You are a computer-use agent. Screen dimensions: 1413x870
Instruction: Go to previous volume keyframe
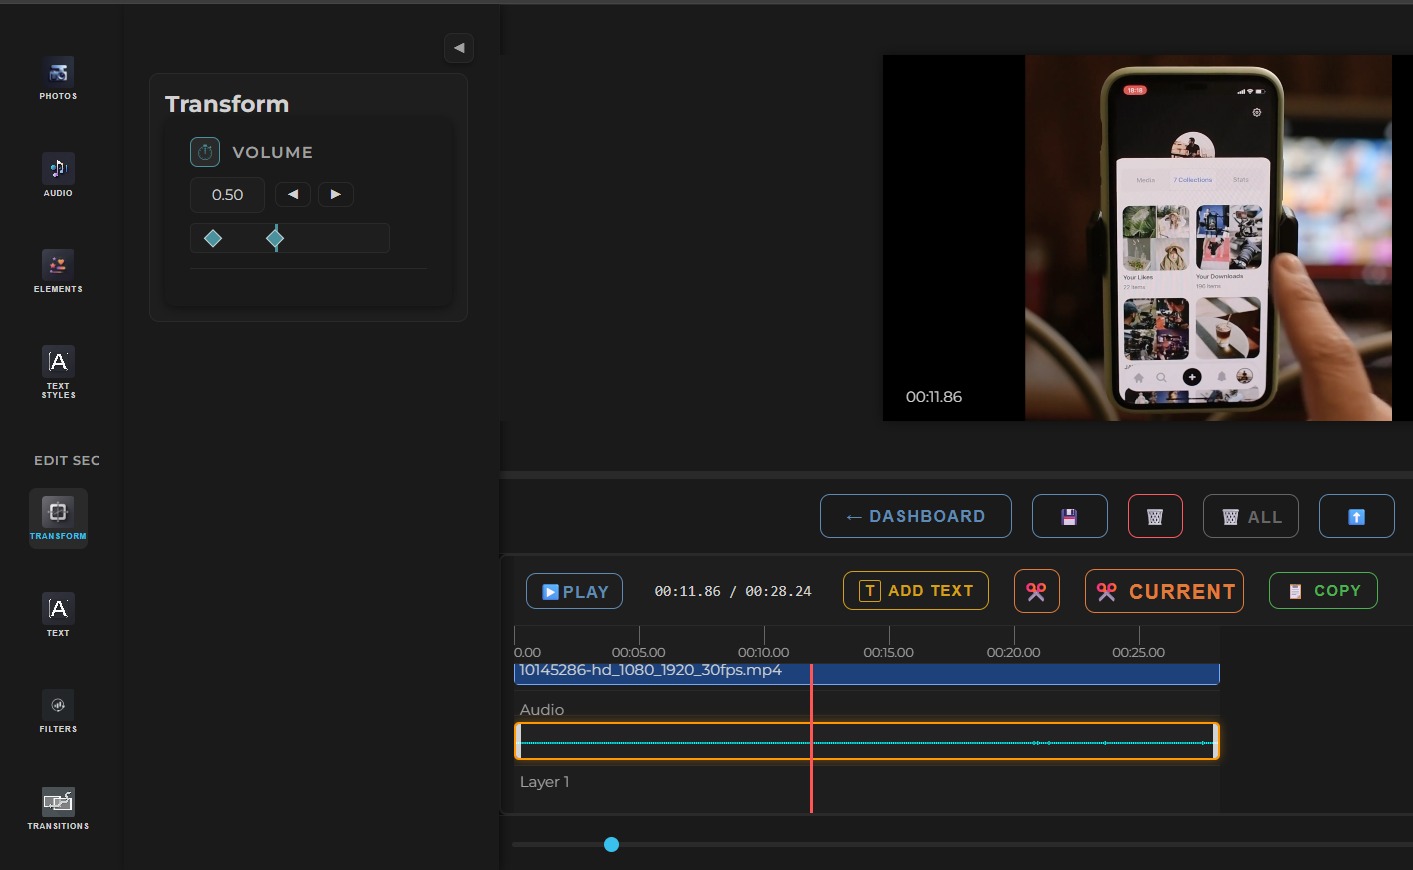click(x=293, y=194)
